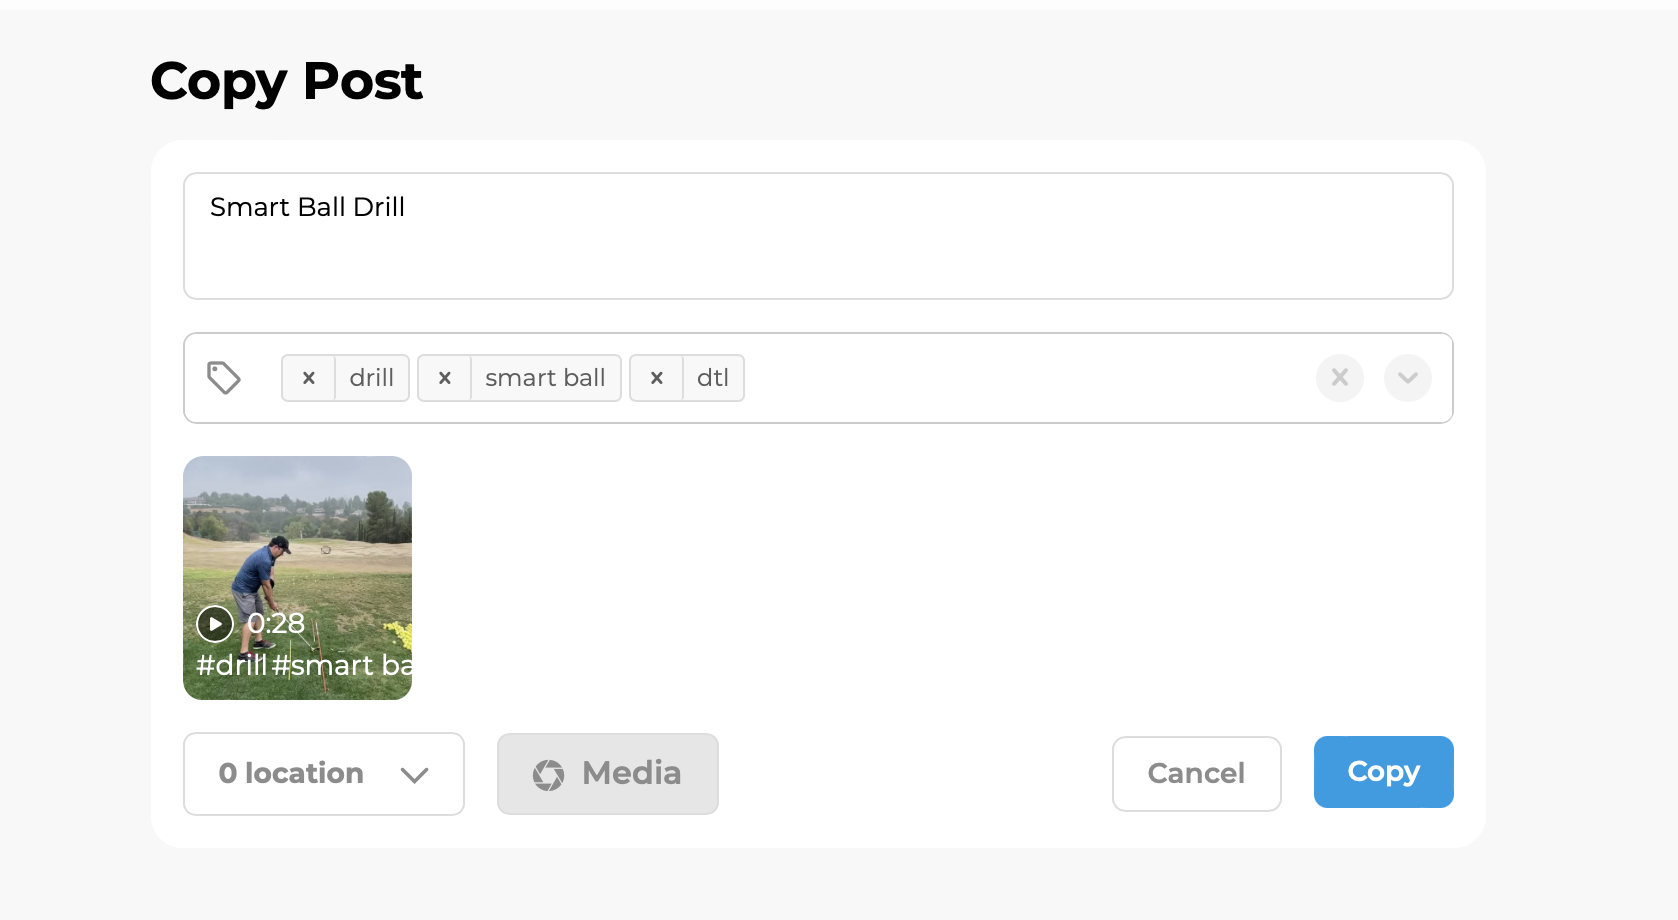Click the "drill" tag label
The height and width of the screenshot is (920, 1678).
click(x=372, y=378)
